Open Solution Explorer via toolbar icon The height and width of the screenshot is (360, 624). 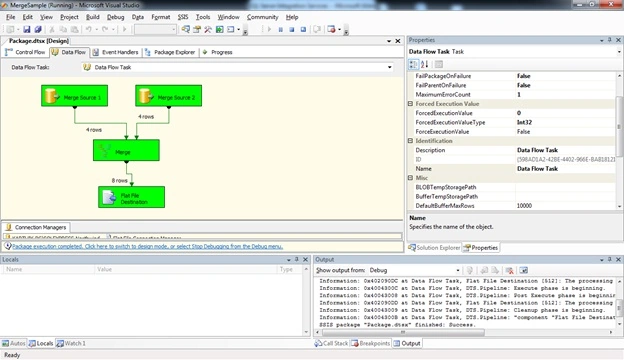point(185,29)
